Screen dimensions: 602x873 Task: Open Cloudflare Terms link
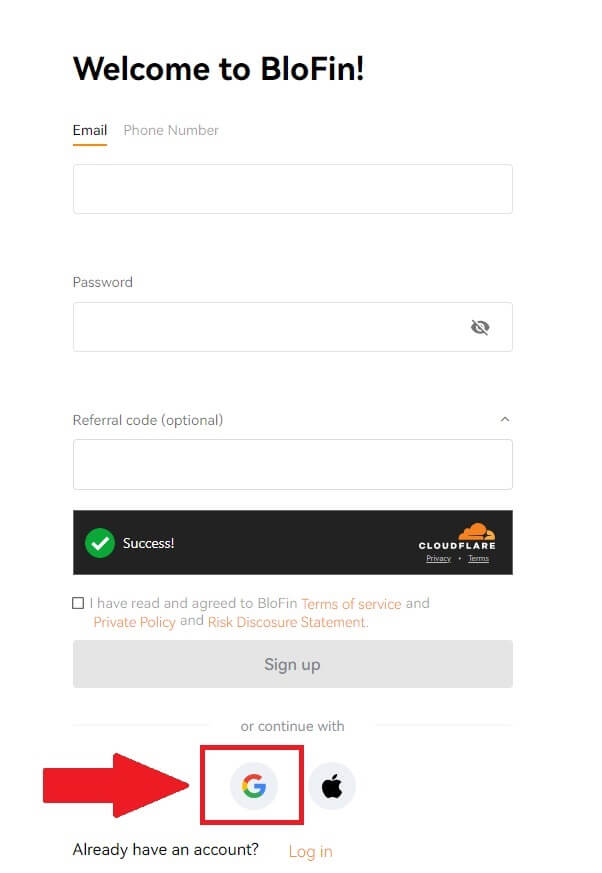[x=478, y=558]
